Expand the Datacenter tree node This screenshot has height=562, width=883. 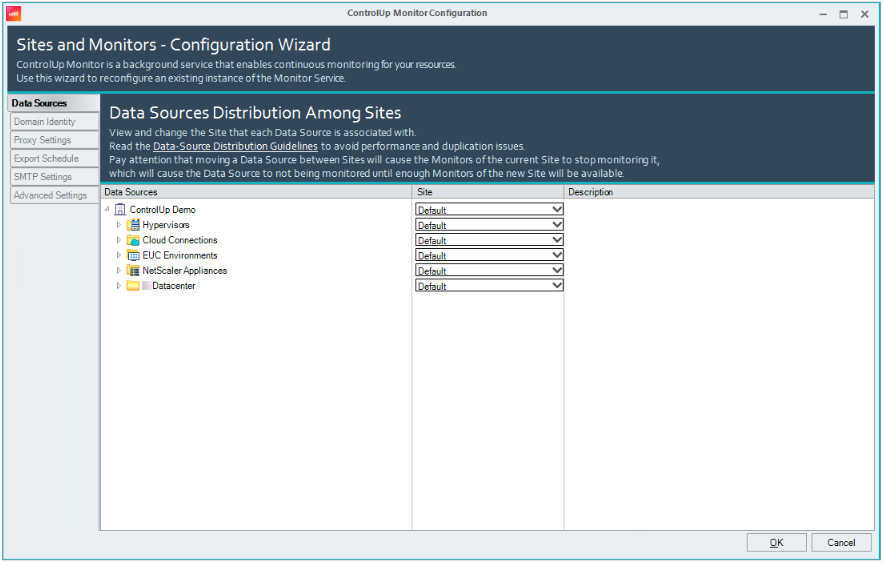[x=118, y=286]
